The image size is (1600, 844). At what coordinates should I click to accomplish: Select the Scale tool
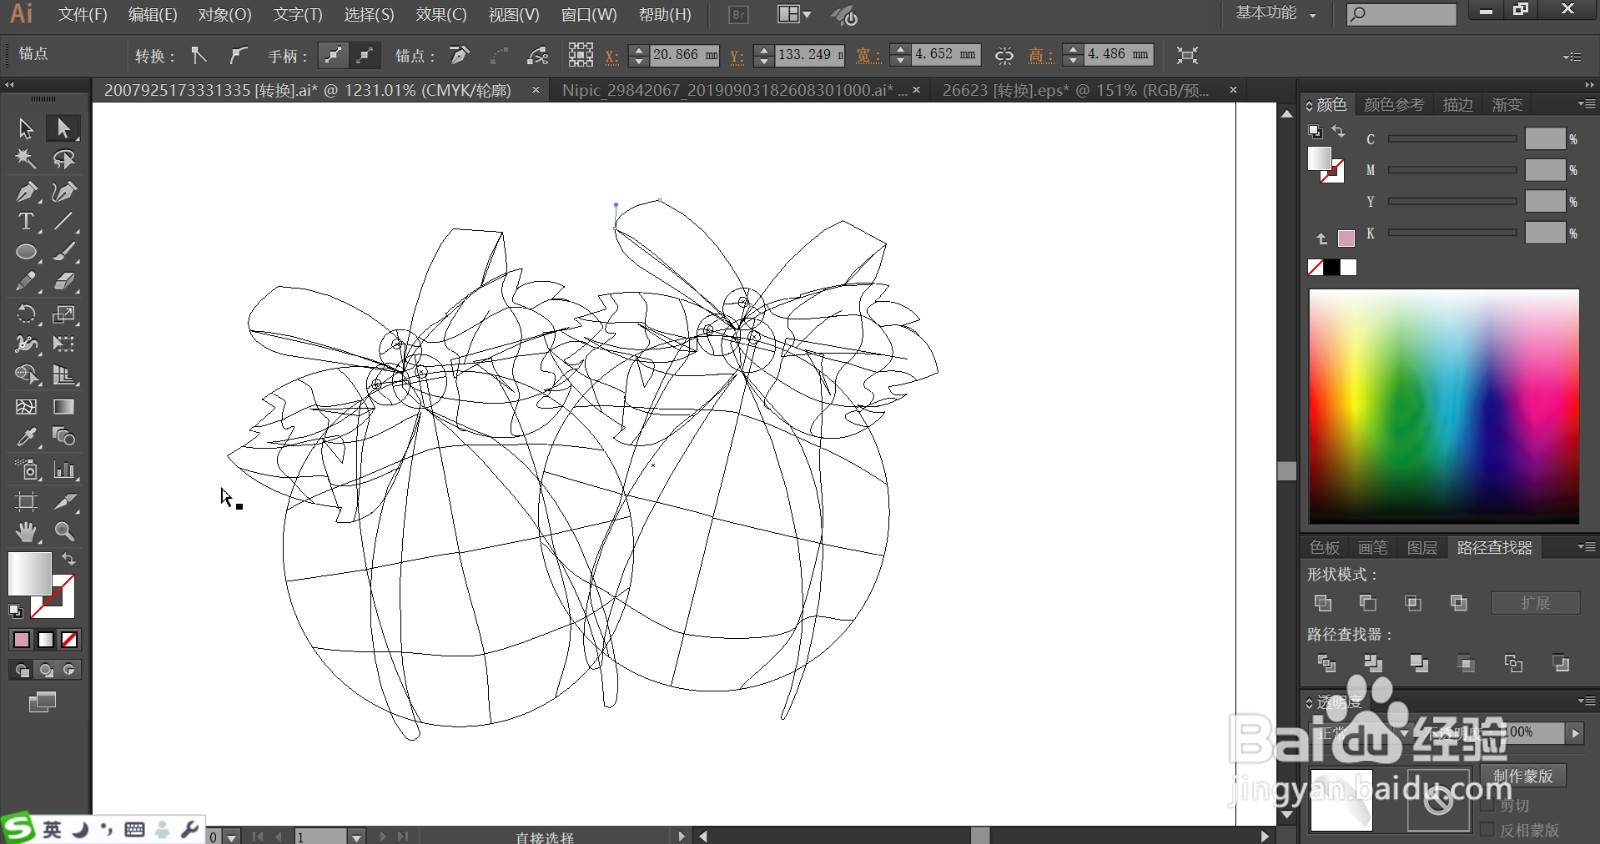pyautogui.click(x=64, y=314)
